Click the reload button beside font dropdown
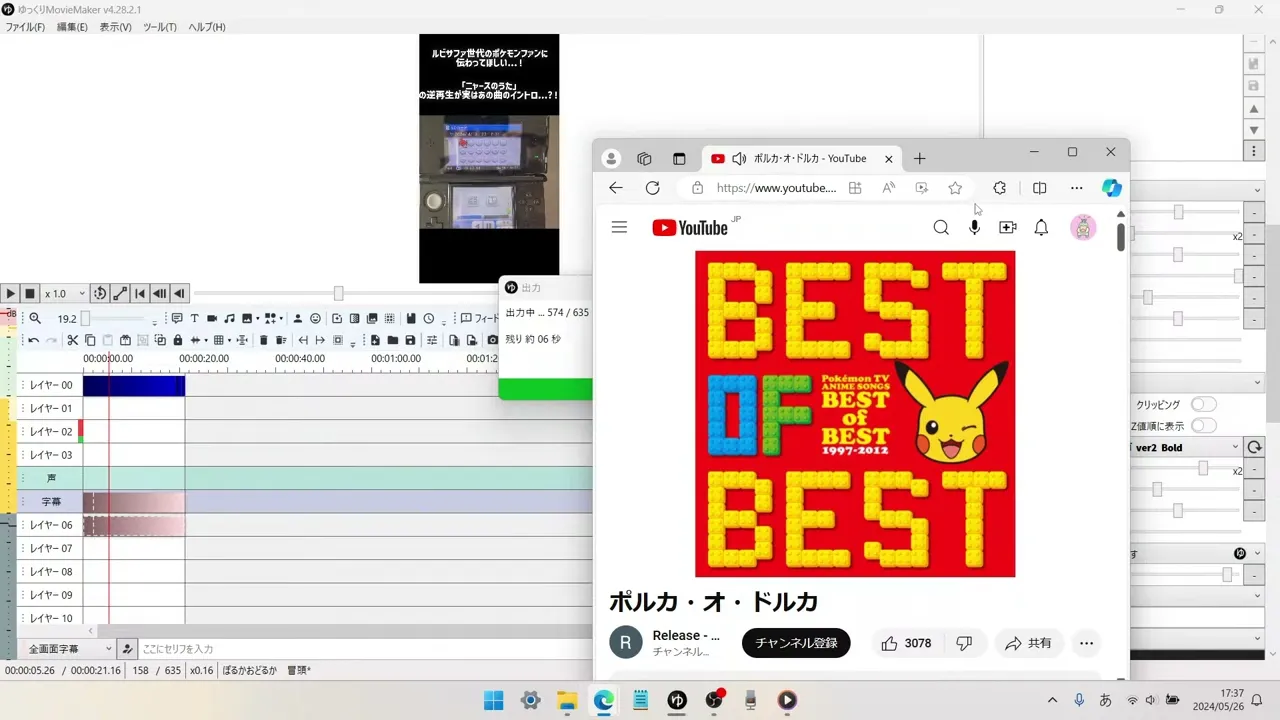Screen dimensions: 1280x720 tap(1254, 447)
